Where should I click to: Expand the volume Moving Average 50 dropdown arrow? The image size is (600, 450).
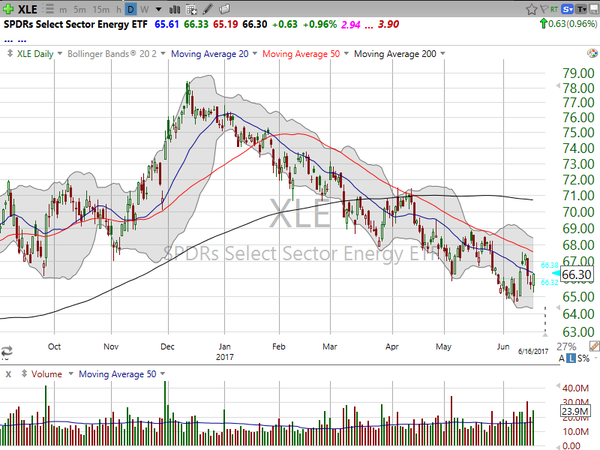pos(163,373)
